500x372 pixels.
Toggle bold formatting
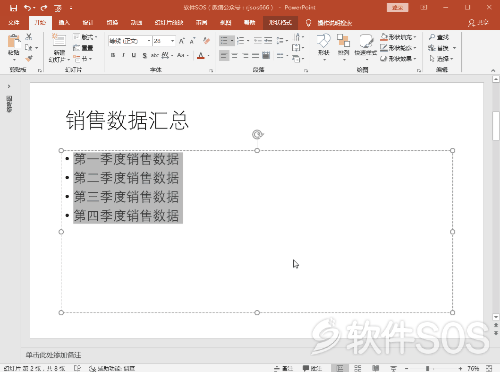tap(113, 55)
